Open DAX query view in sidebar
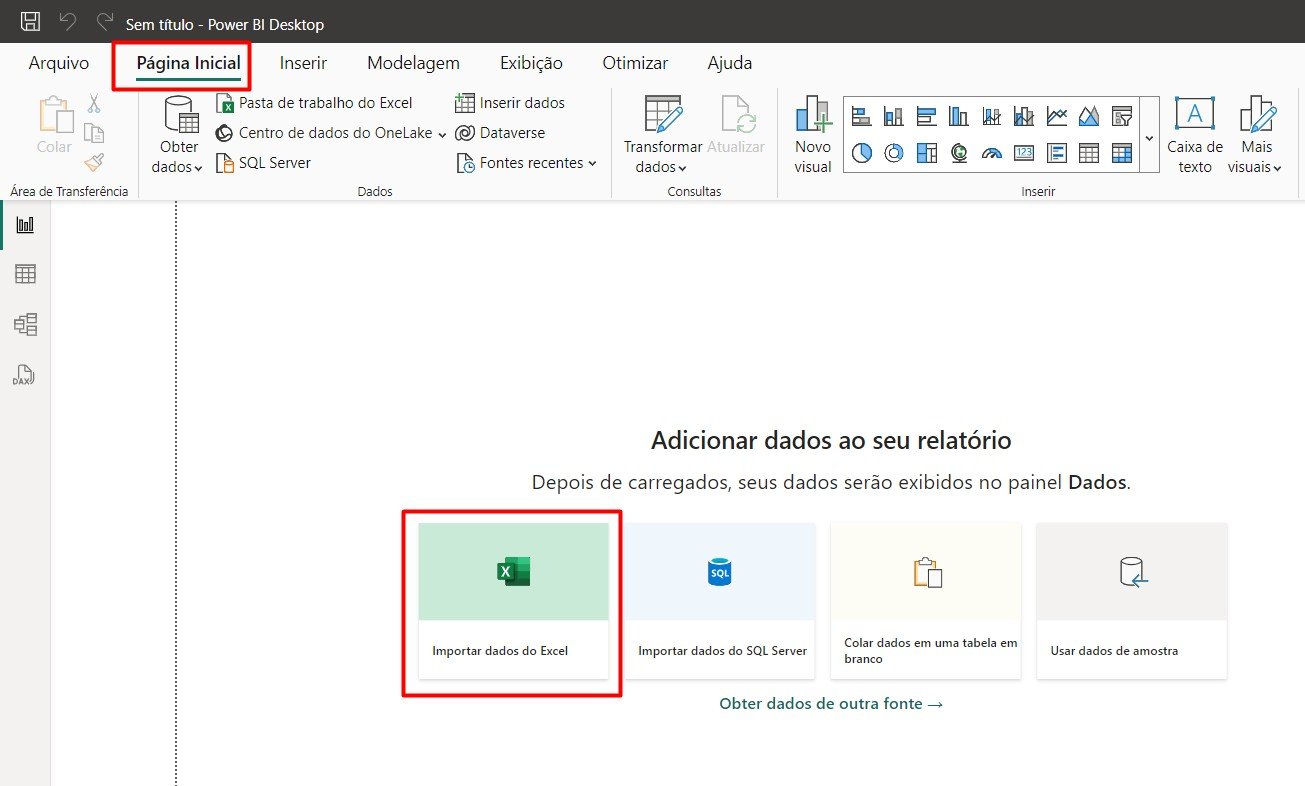Viewport: 1305px width, 786px height. [24, 375]
